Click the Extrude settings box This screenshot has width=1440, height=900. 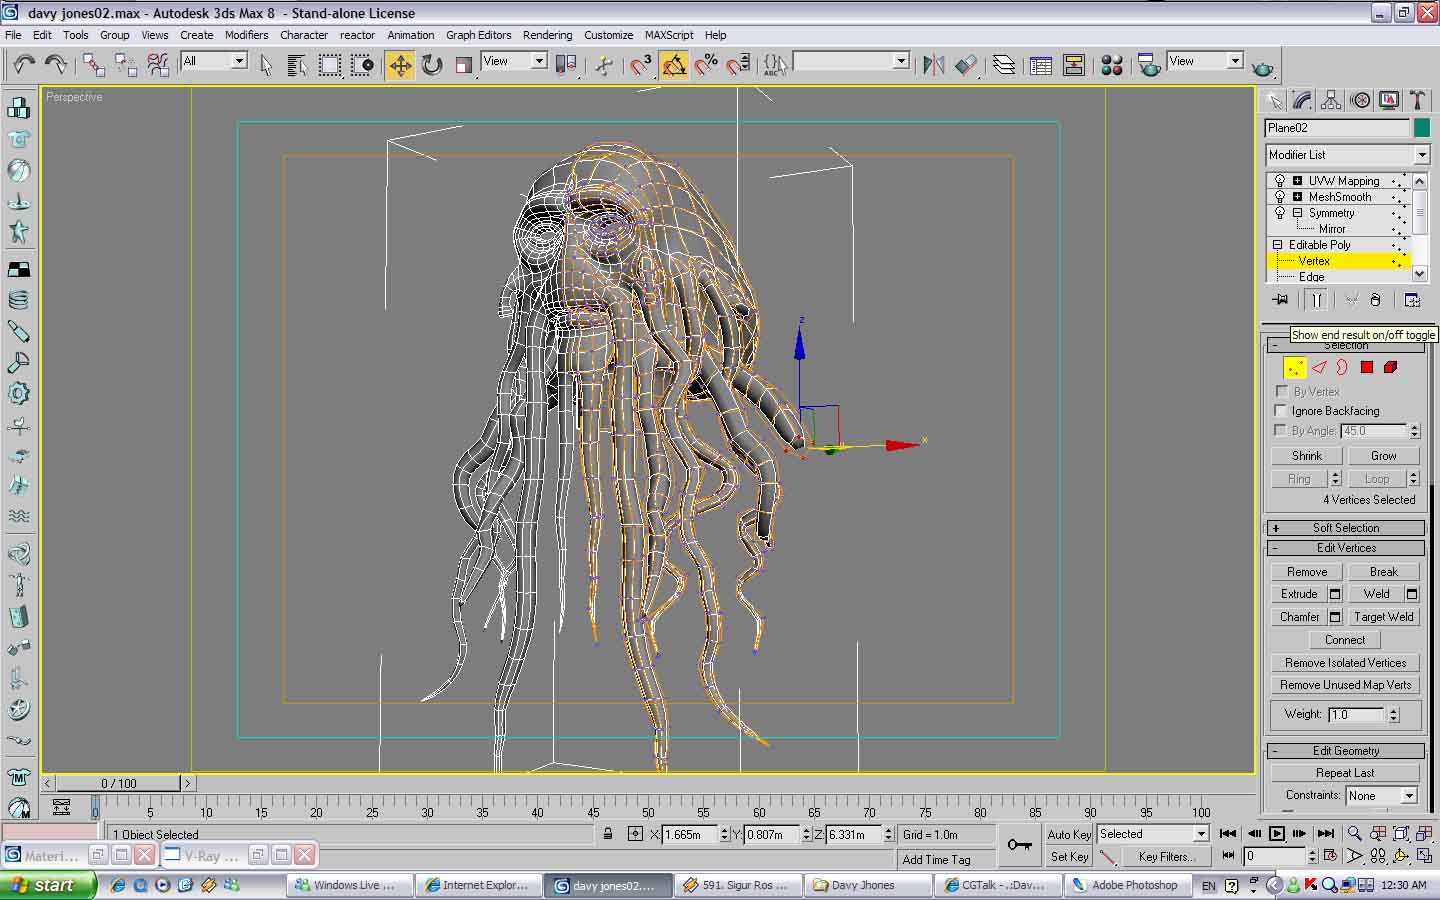click(1335, 594)
